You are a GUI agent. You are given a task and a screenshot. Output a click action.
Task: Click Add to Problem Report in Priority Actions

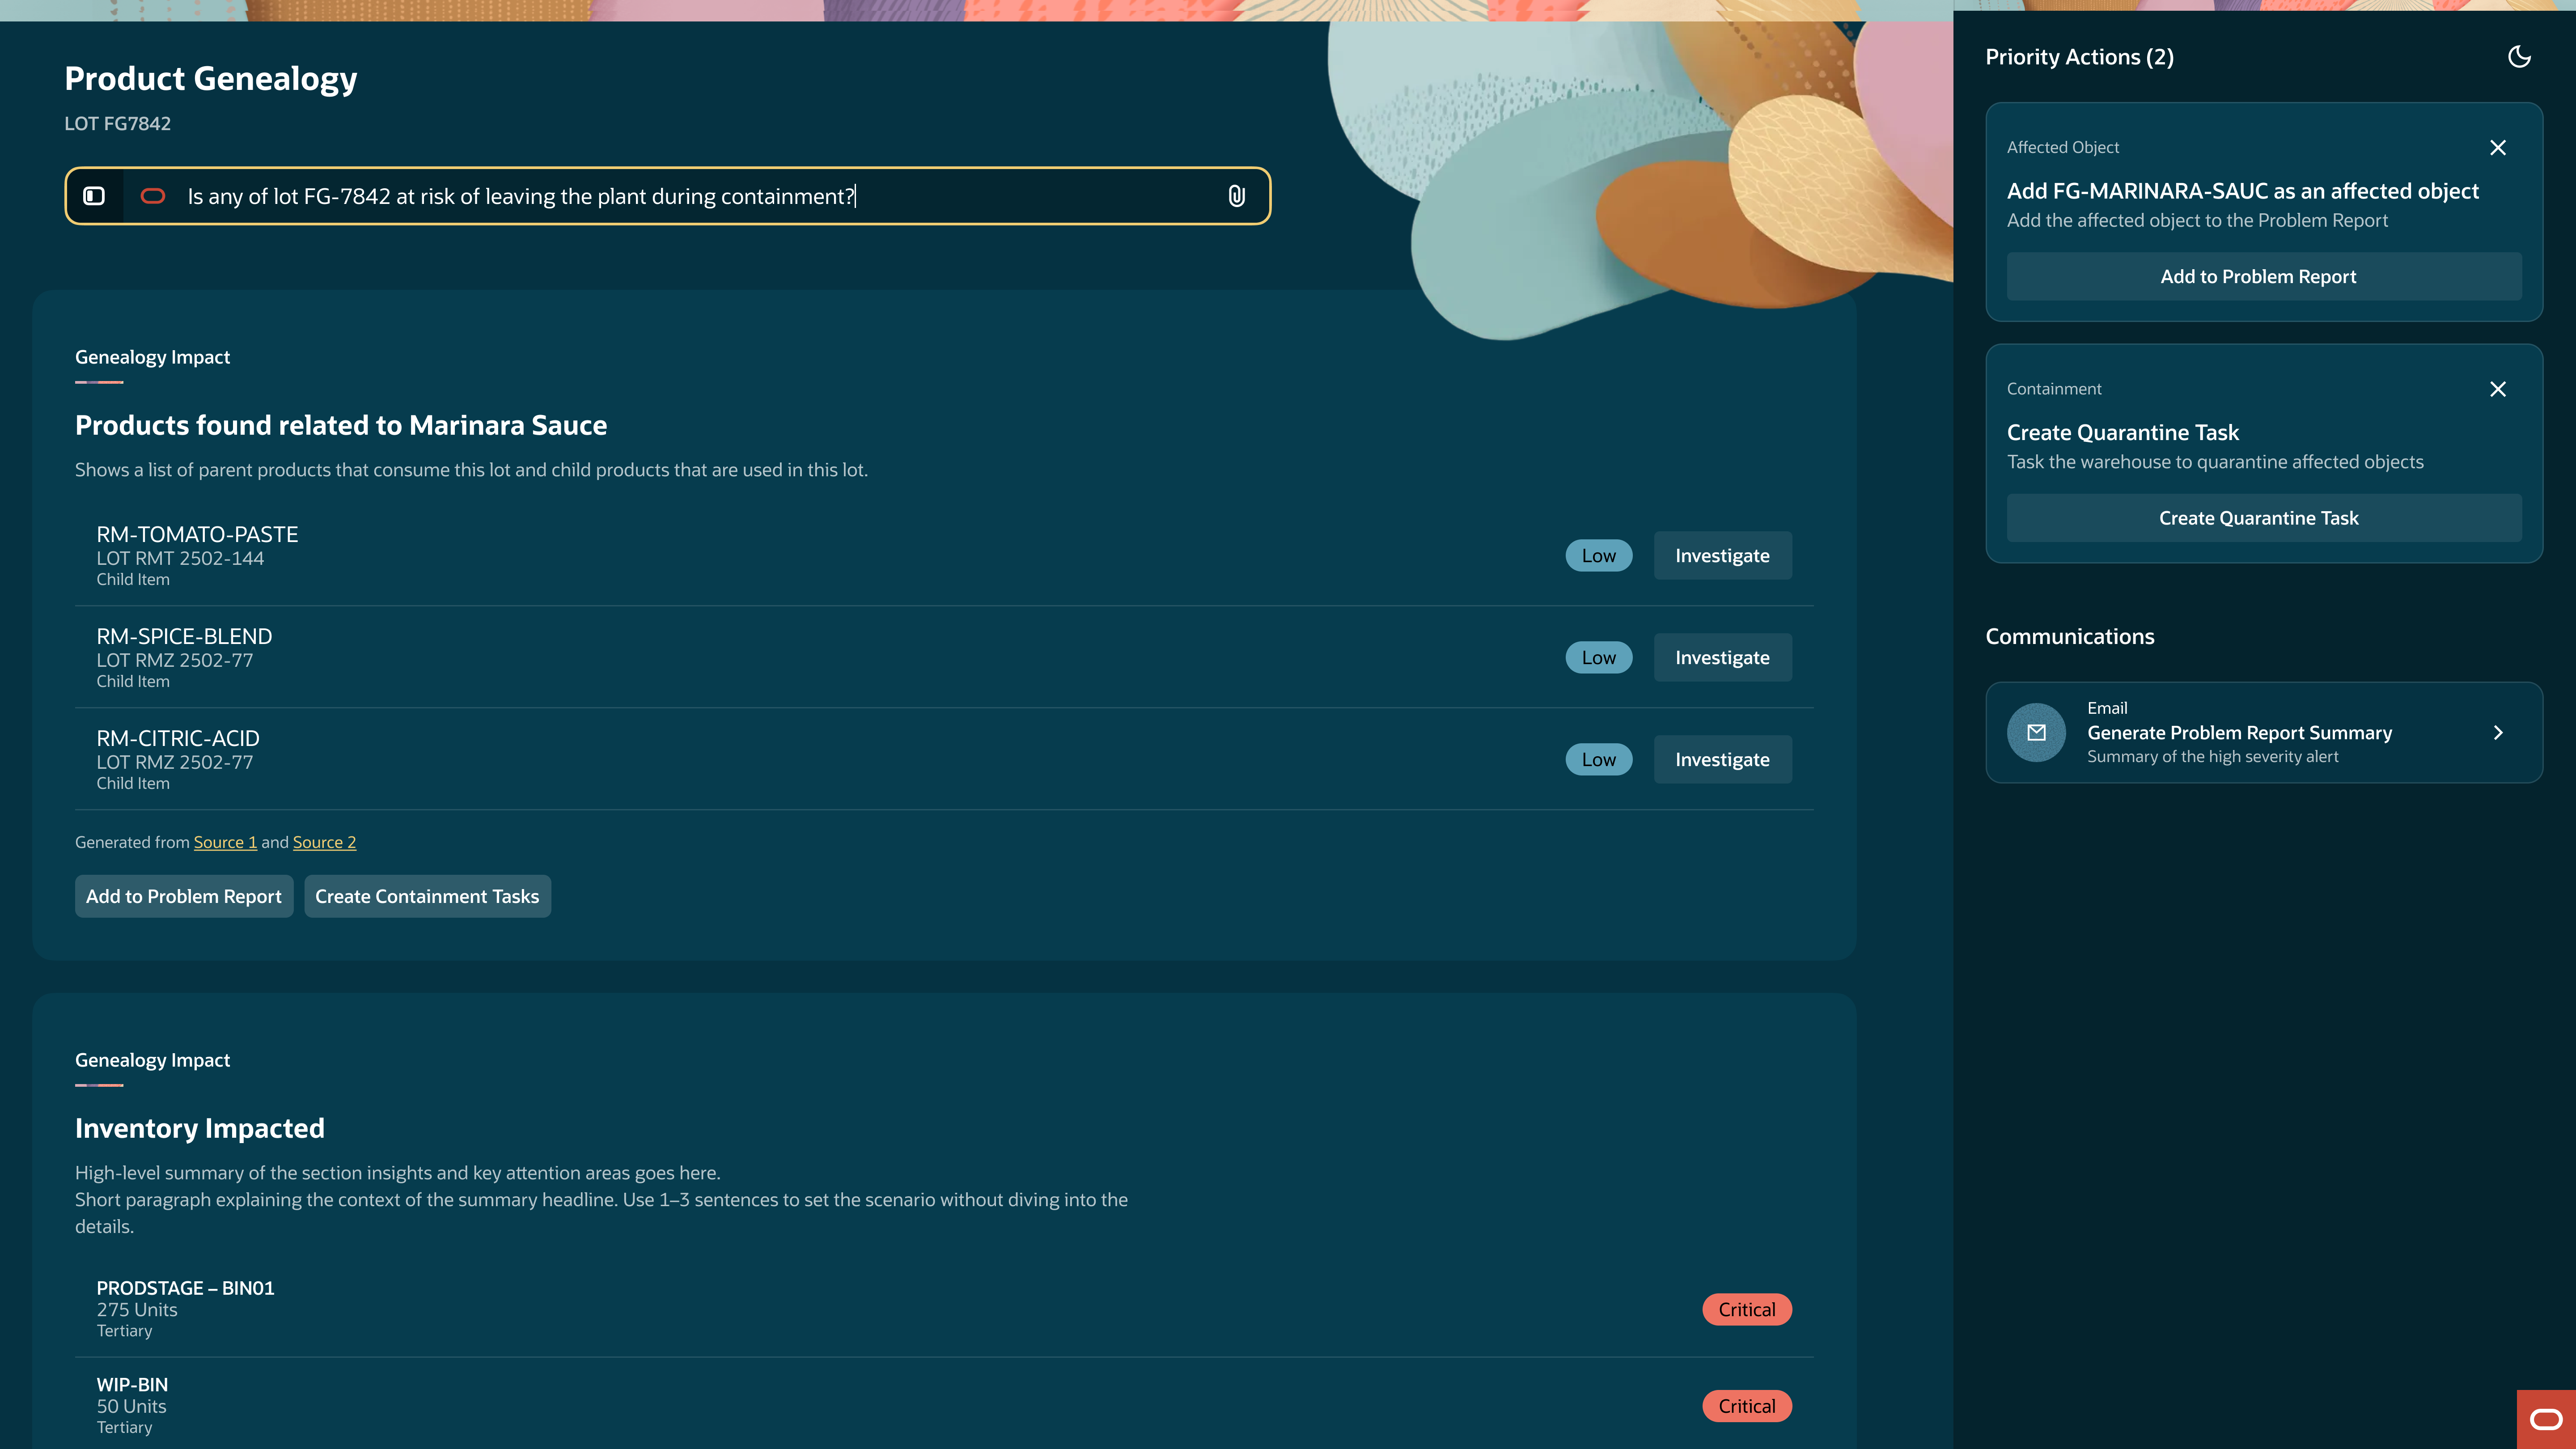(x=2264, y=277)
